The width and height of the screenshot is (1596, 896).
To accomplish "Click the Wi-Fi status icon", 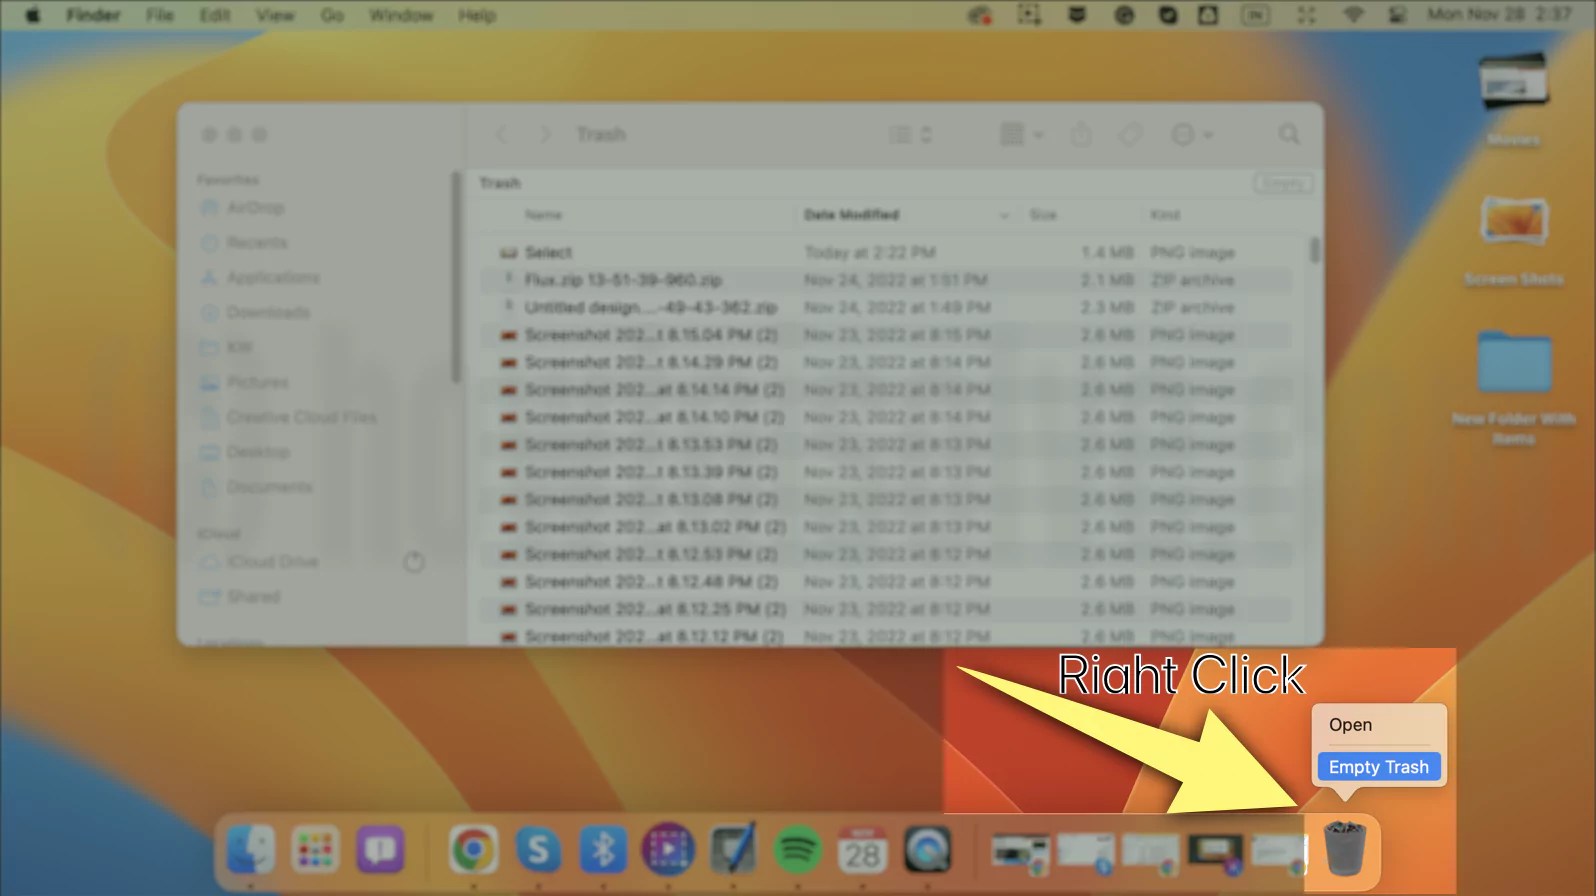I will point(1353,15).
